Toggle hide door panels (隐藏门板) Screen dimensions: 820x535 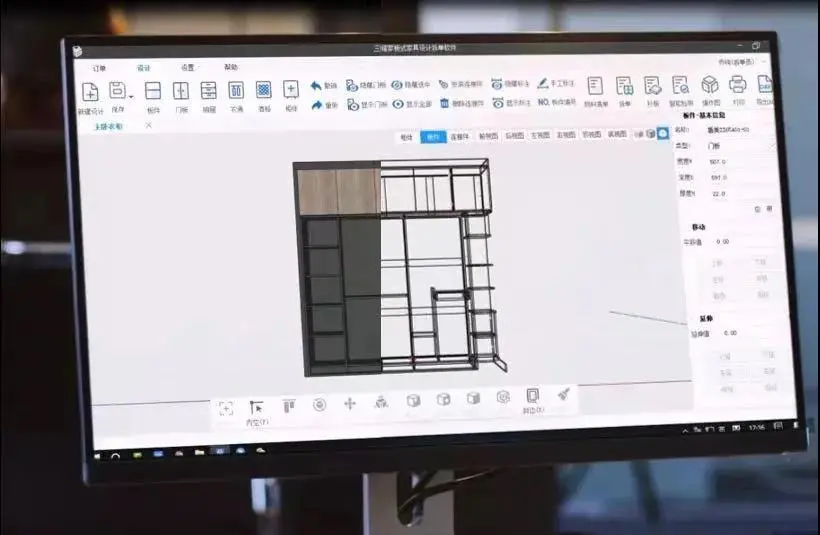pyautogui.click(x=366, y=85)
